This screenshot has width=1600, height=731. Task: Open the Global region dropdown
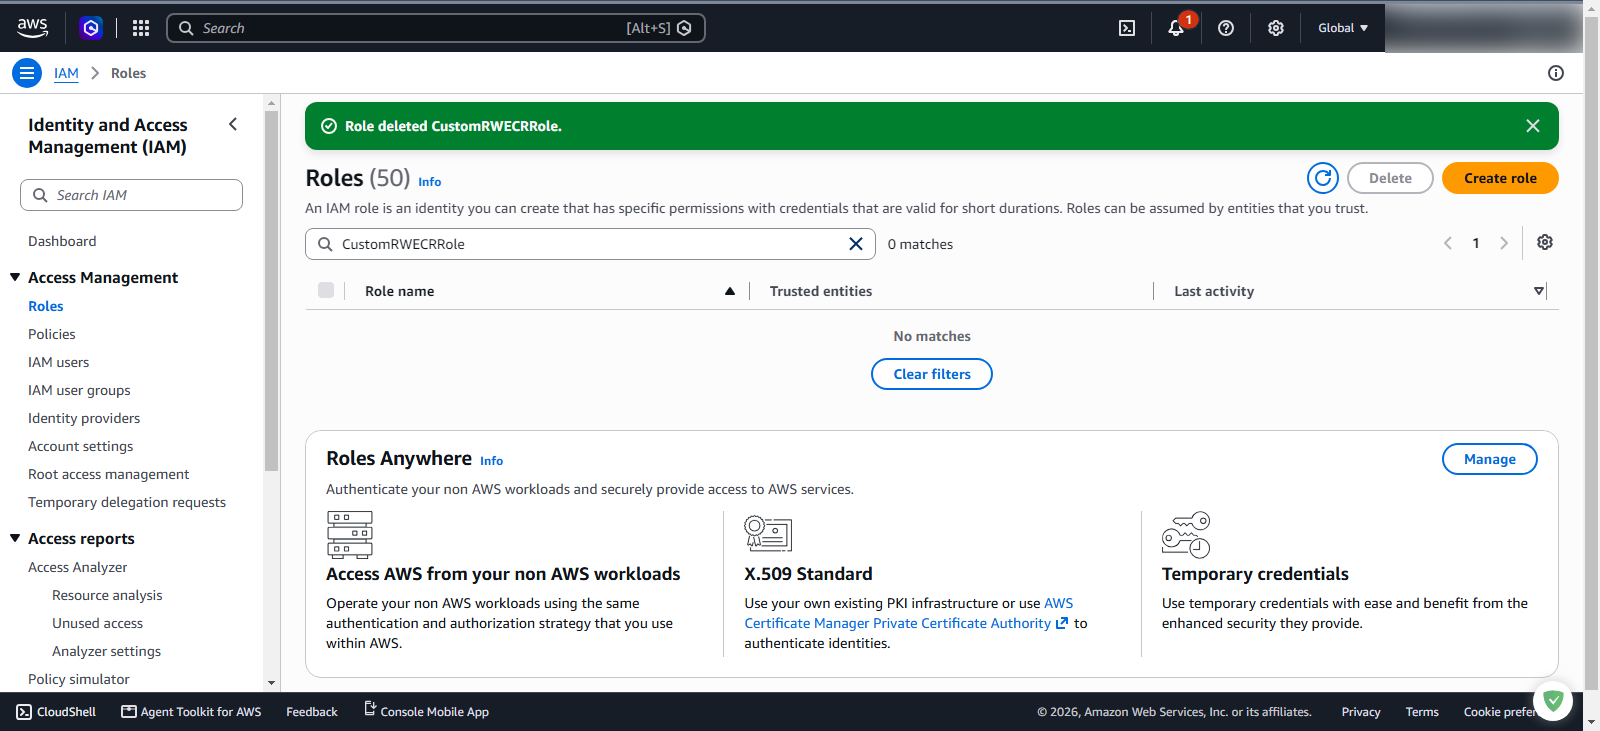[1343, 28]
